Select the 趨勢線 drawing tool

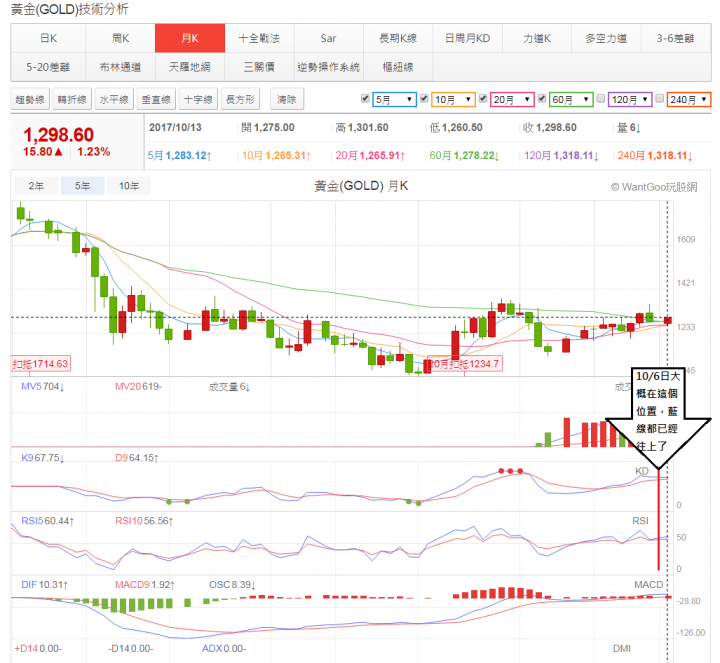point(30,99)
